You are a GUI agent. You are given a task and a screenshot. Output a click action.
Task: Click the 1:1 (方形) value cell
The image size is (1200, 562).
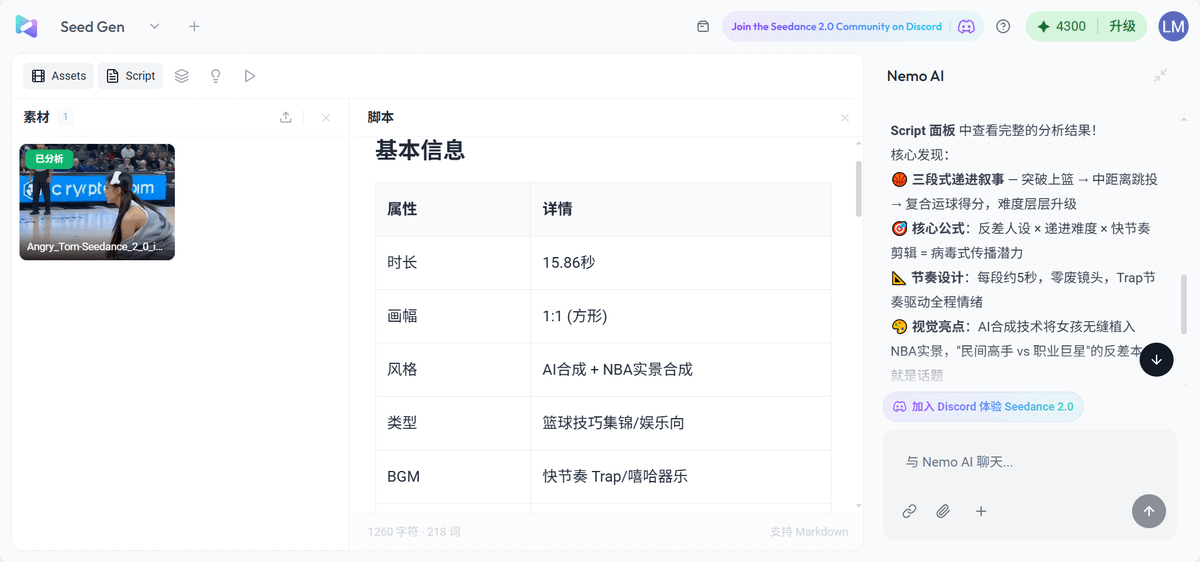[575, 316]
